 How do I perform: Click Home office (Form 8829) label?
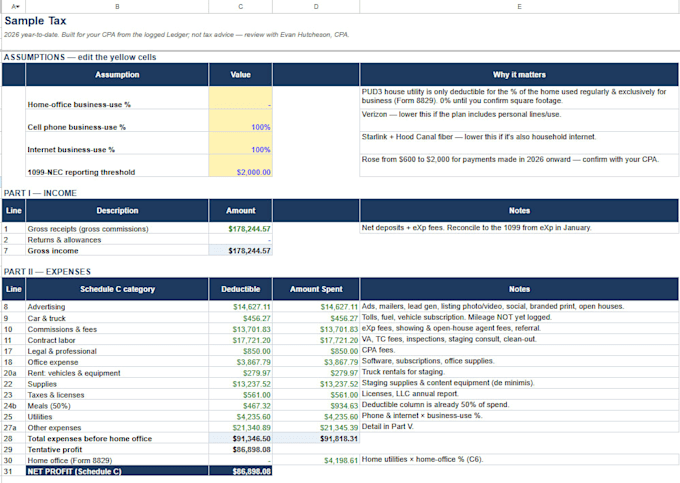tap(69, 460)
